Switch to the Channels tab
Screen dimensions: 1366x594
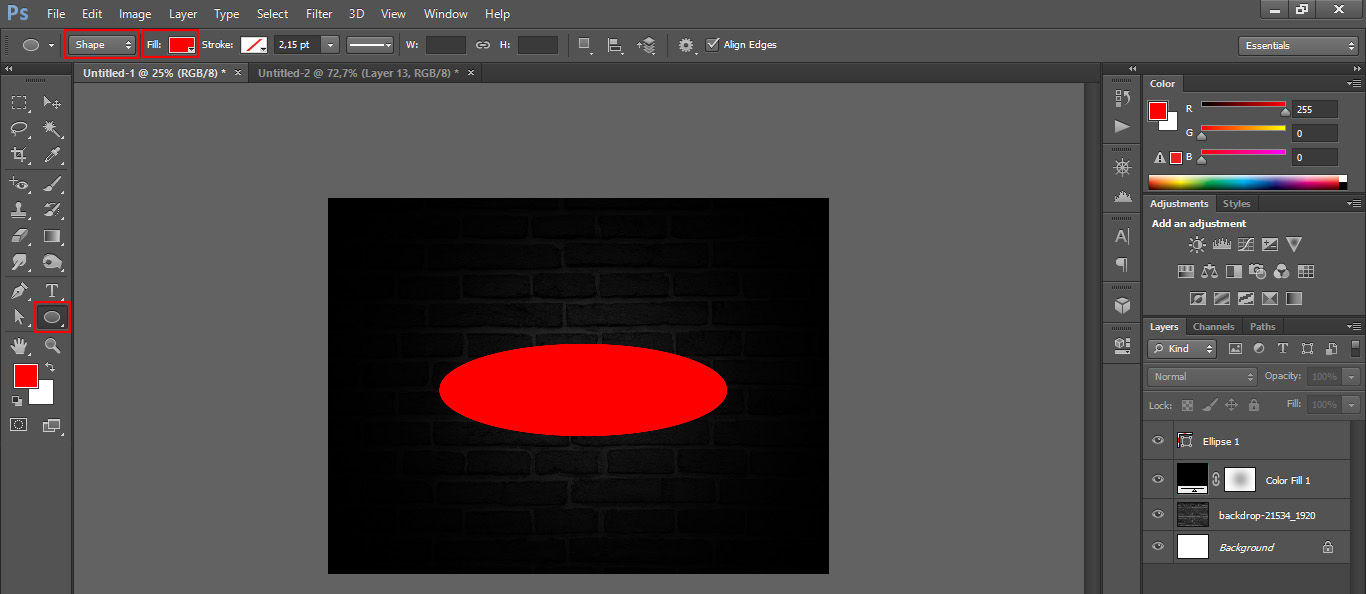(1213, 327)
